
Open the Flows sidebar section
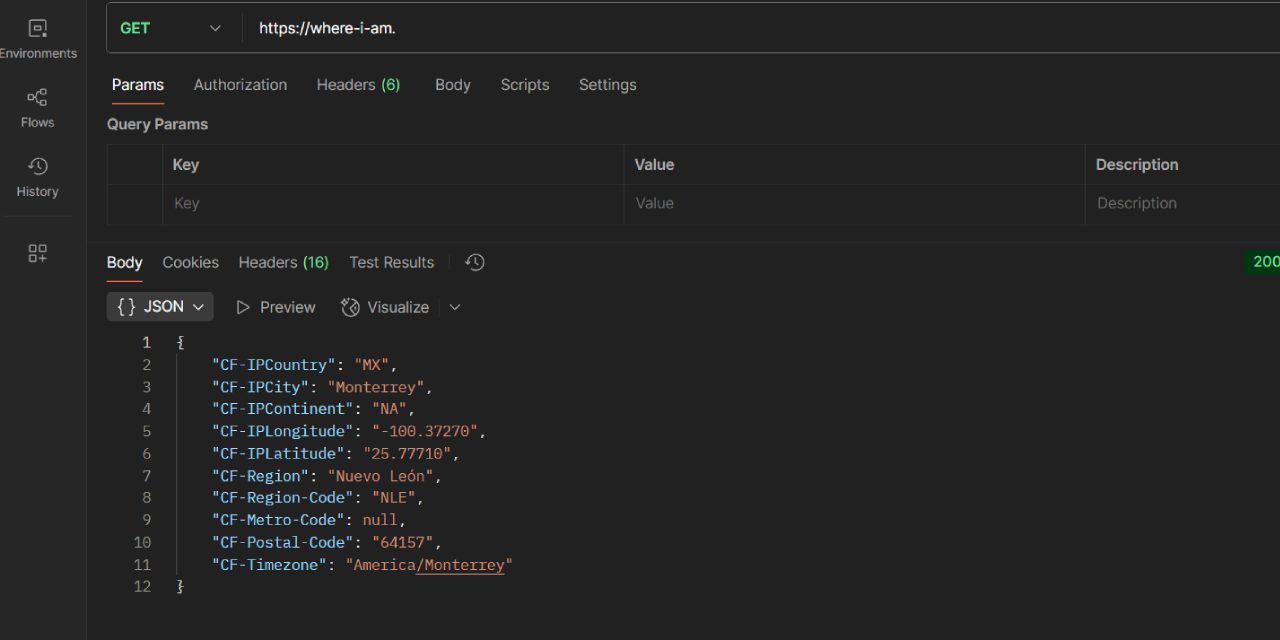(x=38, y=108)
